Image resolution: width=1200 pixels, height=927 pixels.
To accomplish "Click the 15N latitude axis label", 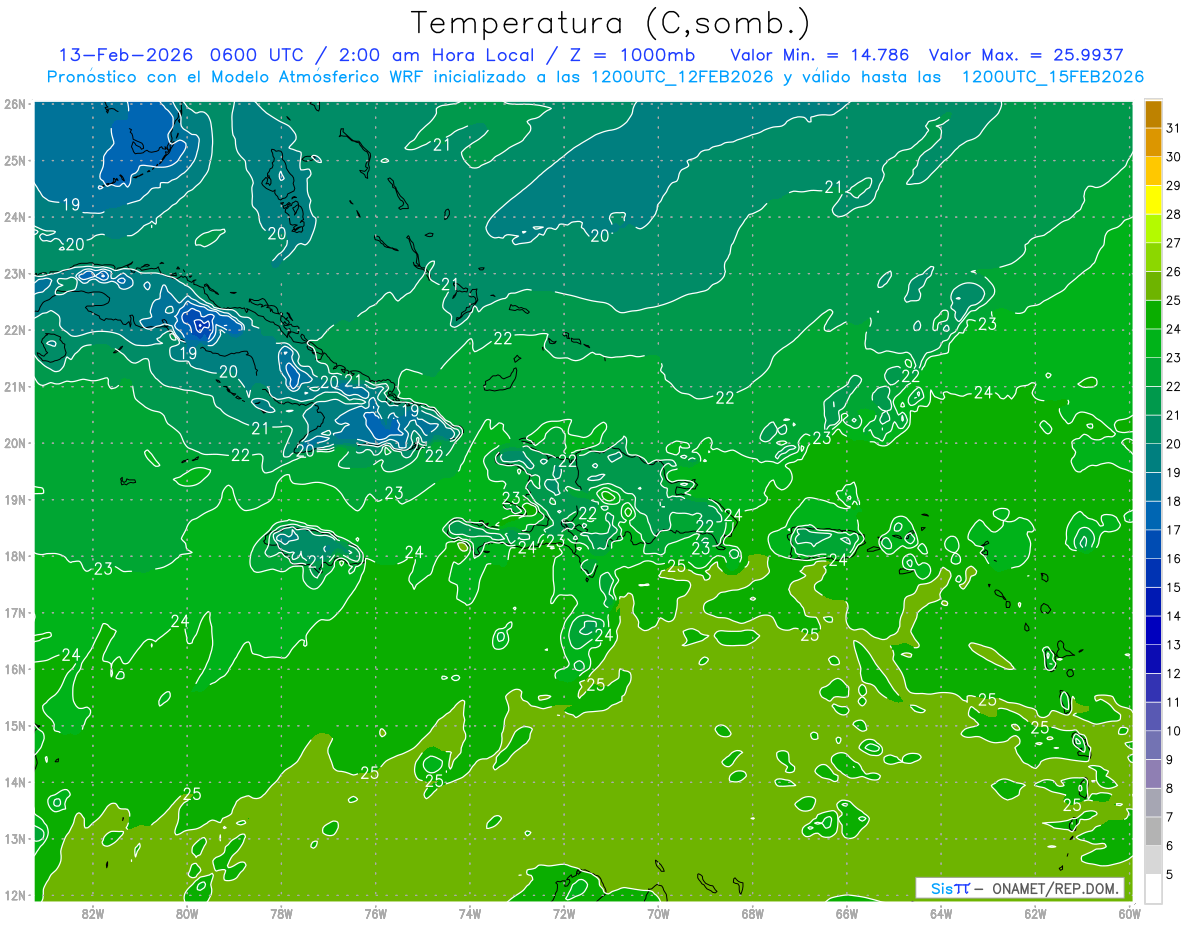I will pyautogui.click(x=14, y=725).
